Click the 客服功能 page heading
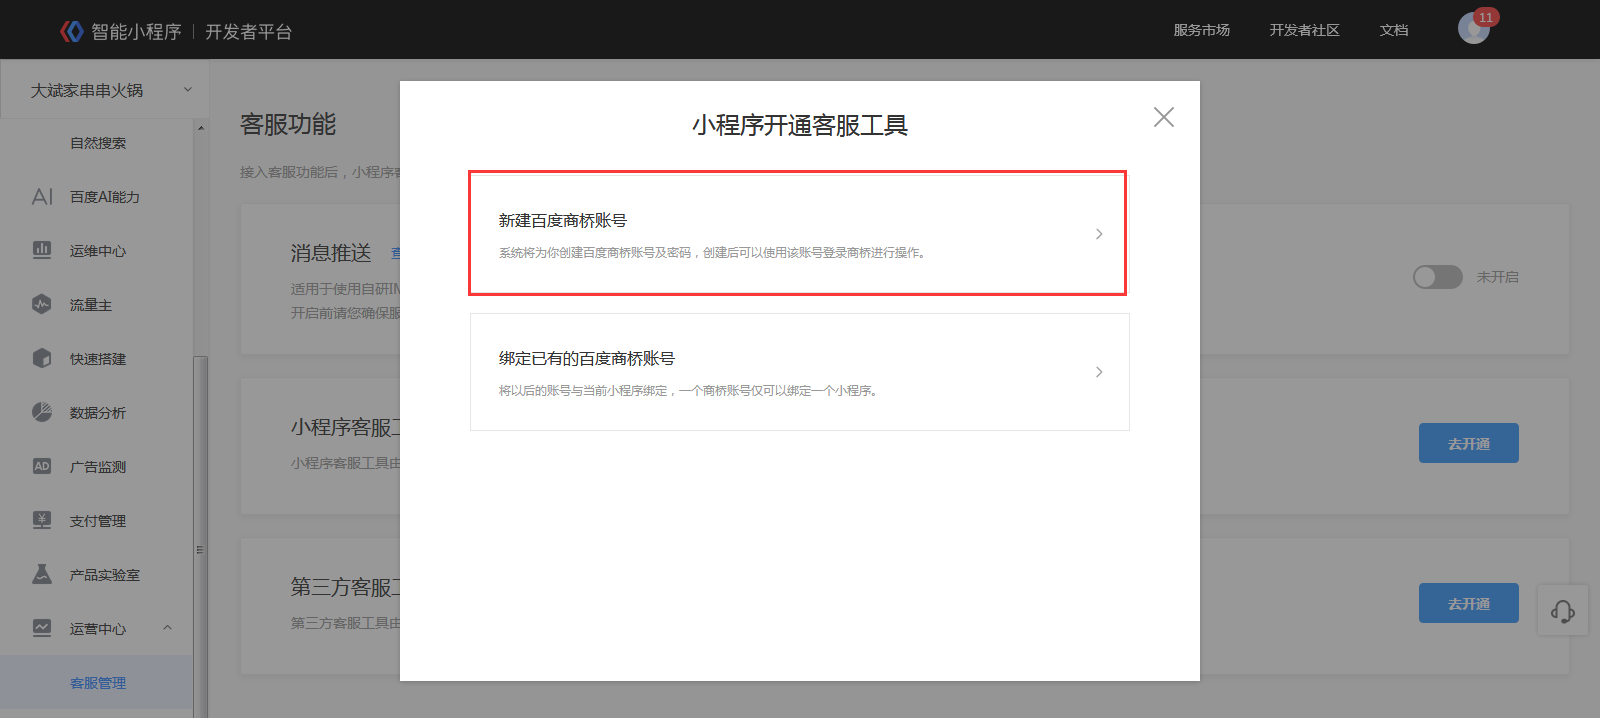 coord(288,124)
